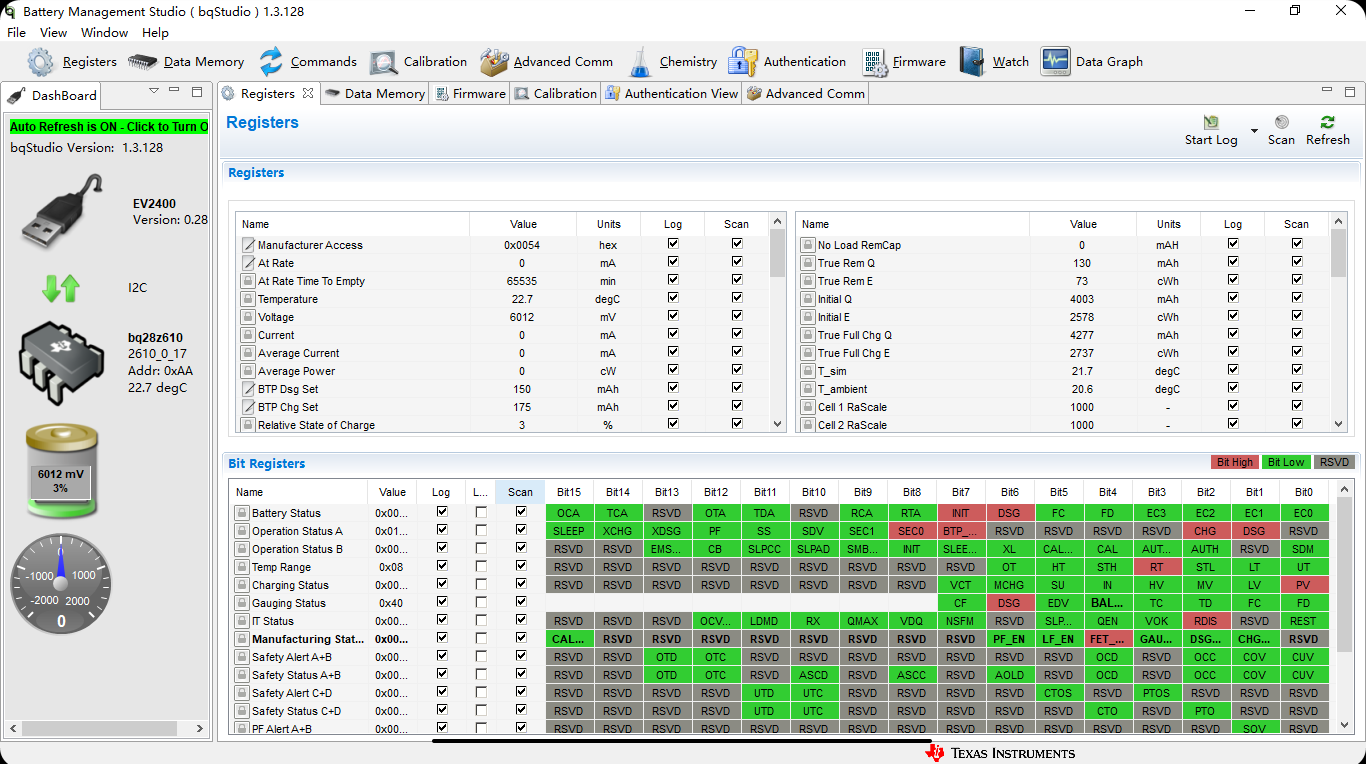The image size is (1366, 764).
Task: Close the Registers tab
Action: coord(308,93)
